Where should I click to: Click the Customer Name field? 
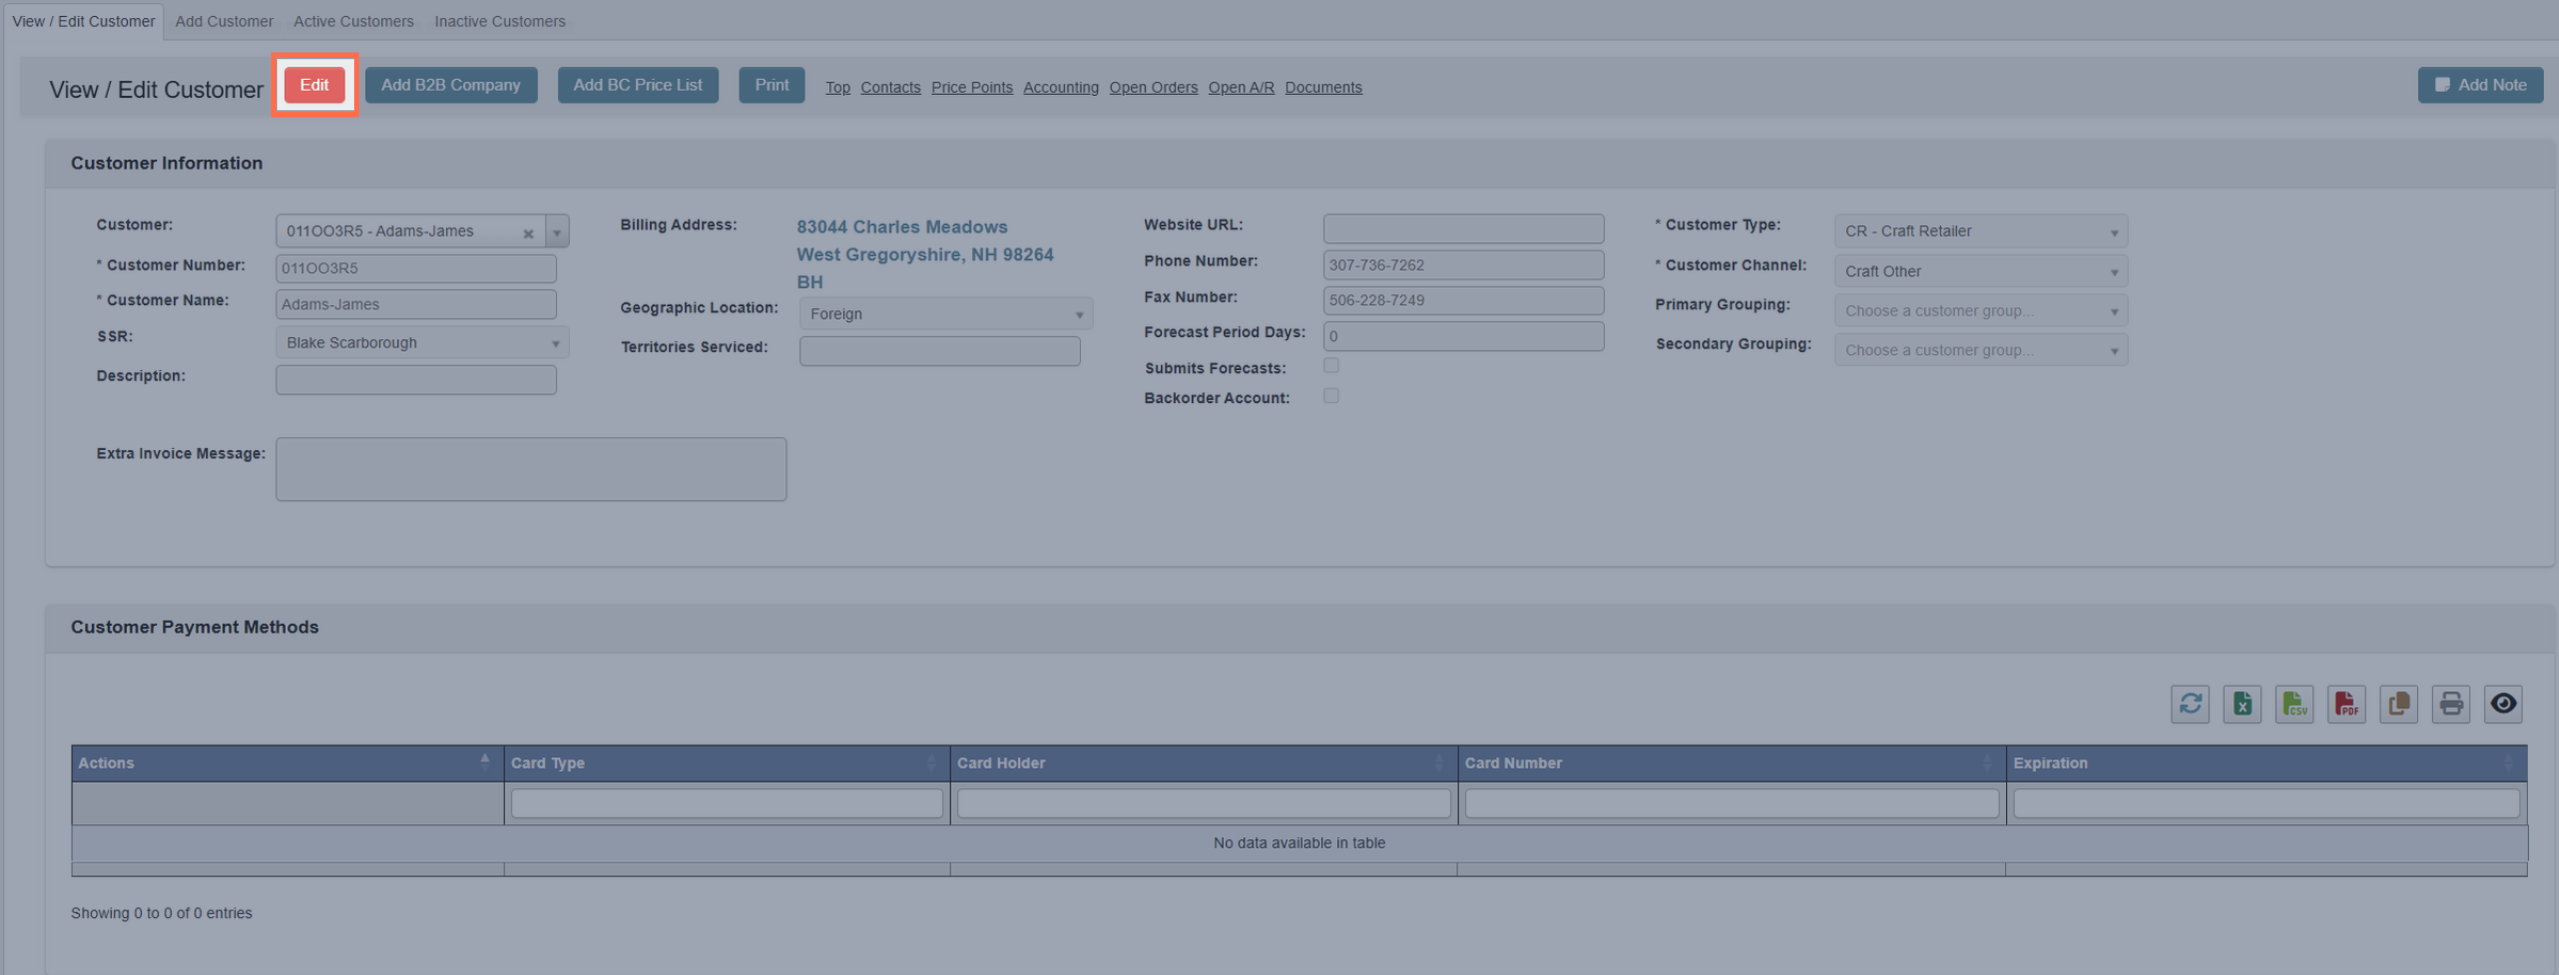pos(416,304)
